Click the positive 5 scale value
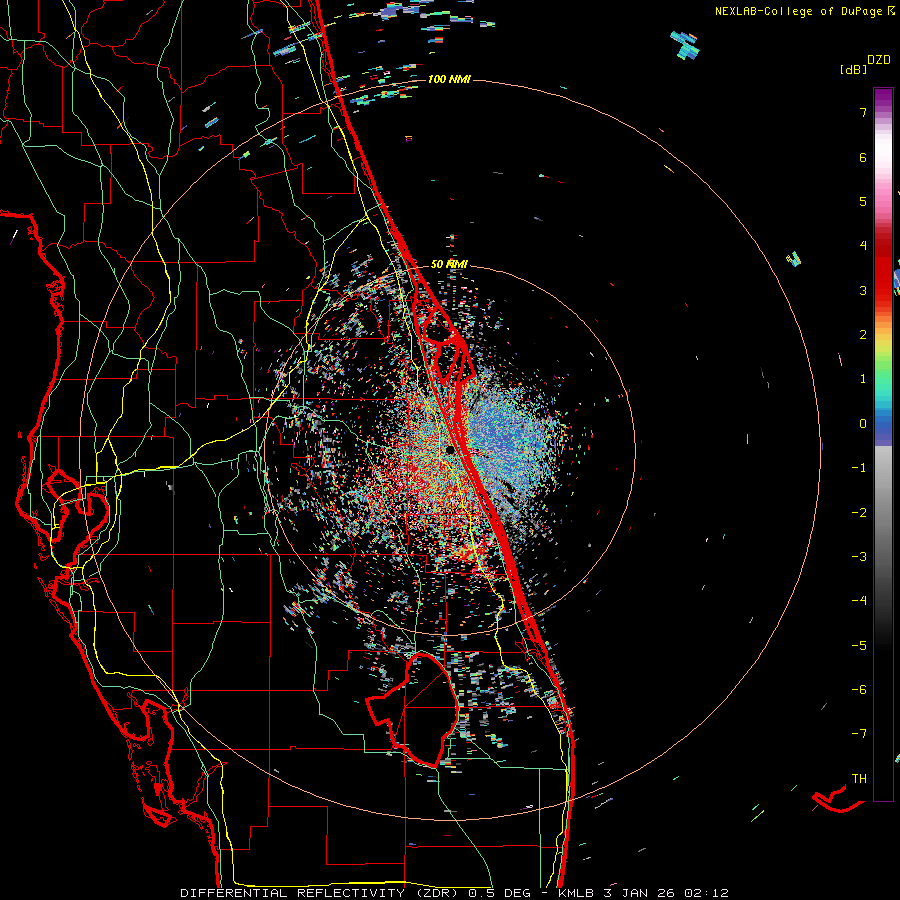Screen dimensions: 900x900 point(863,201)
